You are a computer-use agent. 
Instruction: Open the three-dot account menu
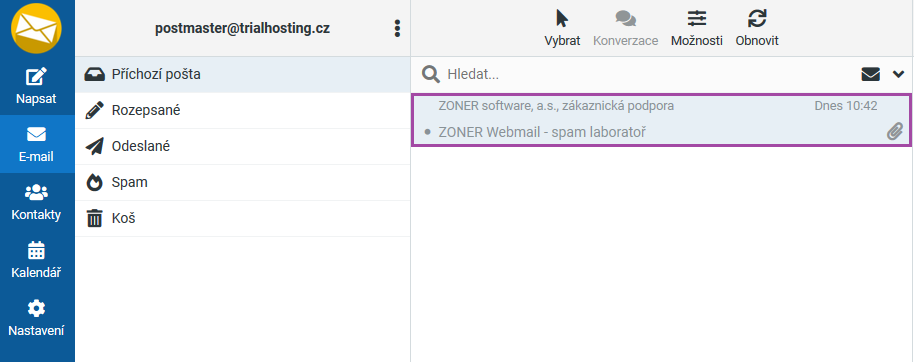397,28
